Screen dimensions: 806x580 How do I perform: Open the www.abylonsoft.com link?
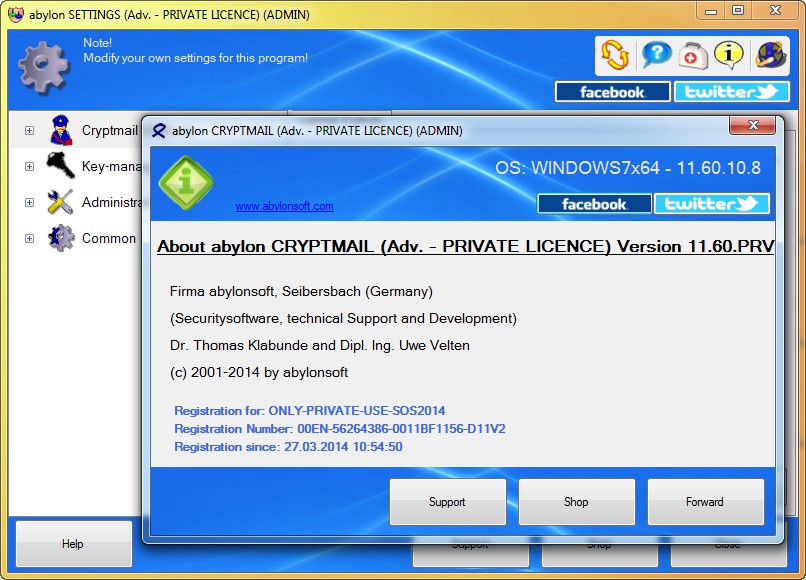pyautogui.click(x=284, y=206)
